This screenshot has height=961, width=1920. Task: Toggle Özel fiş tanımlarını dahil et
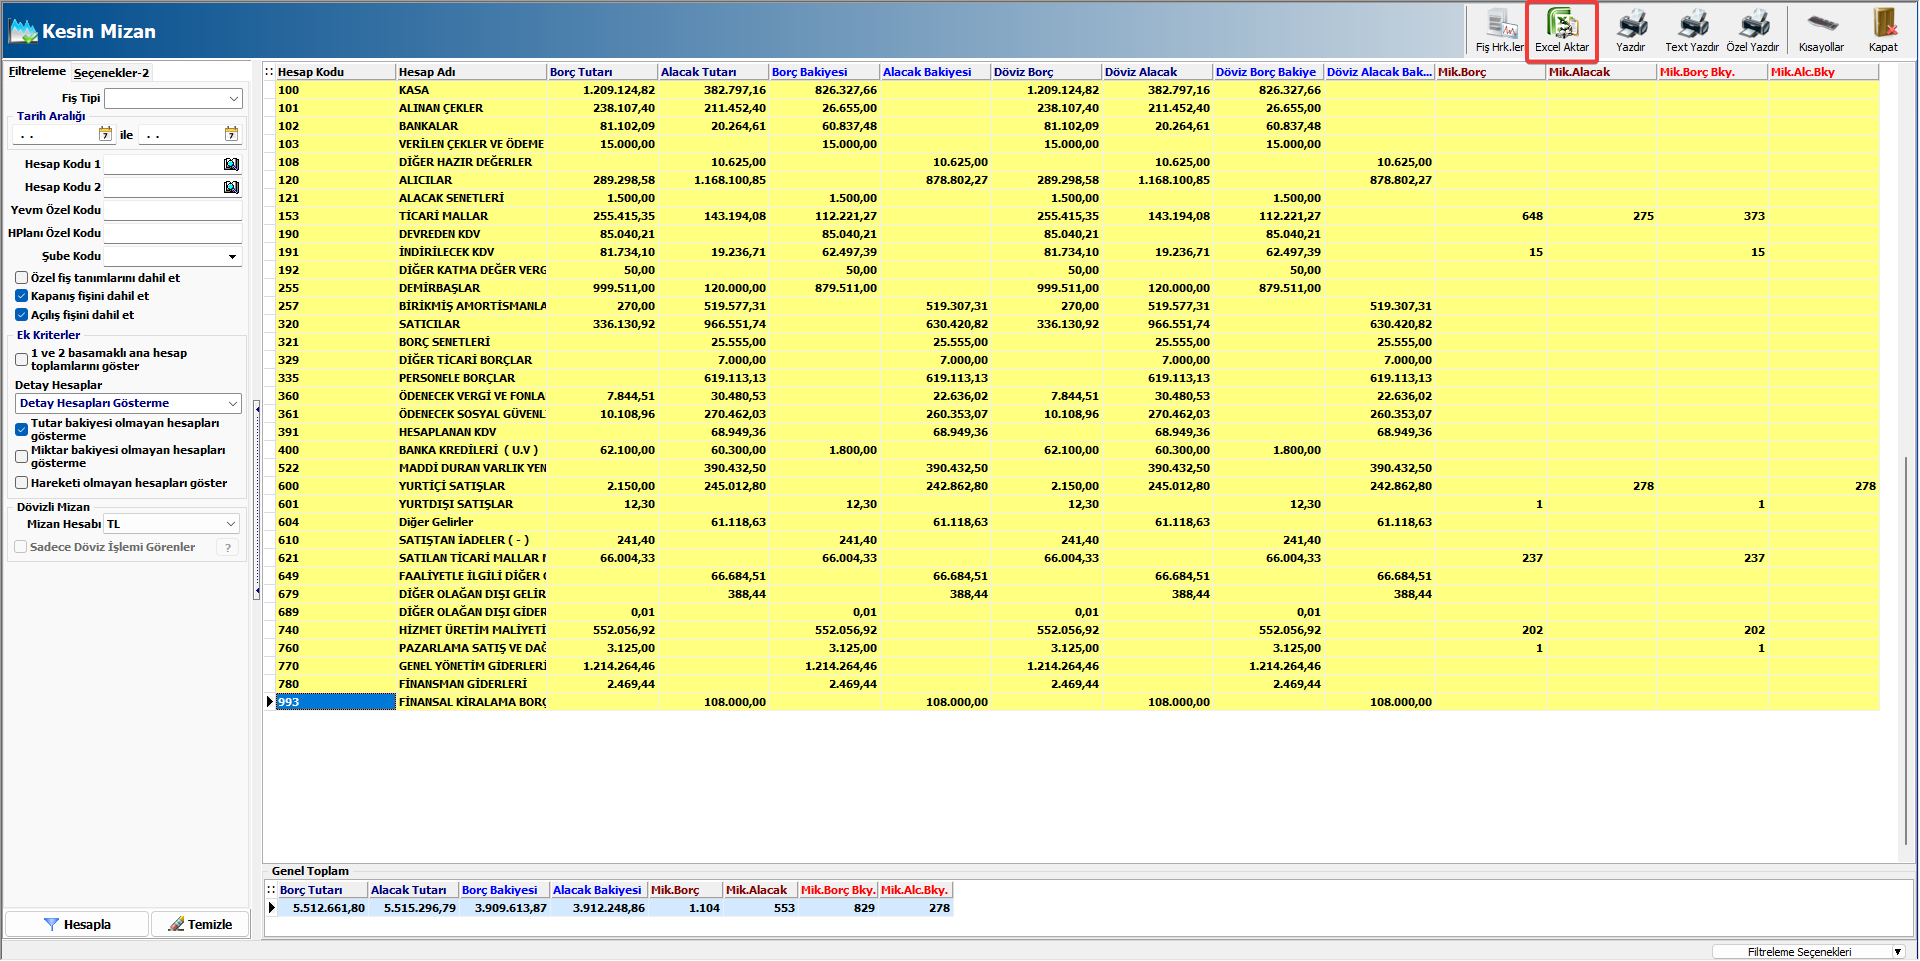pyautogui.click(x=21, y=278)
